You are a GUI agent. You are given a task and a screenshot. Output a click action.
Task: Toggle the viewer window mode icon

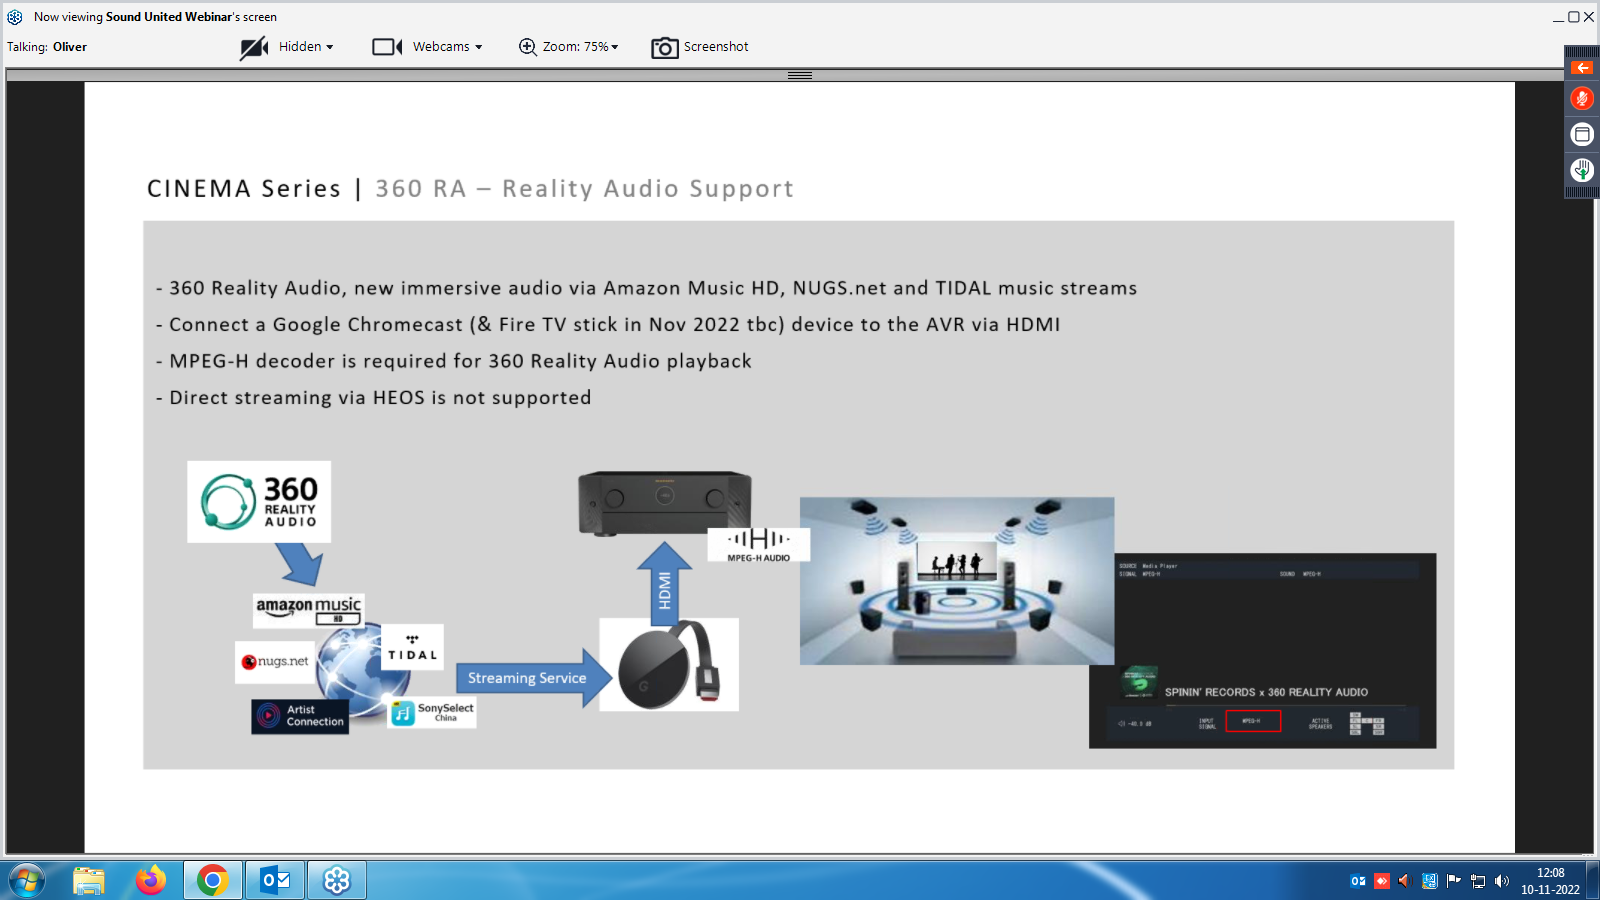tap(1582, 134)
